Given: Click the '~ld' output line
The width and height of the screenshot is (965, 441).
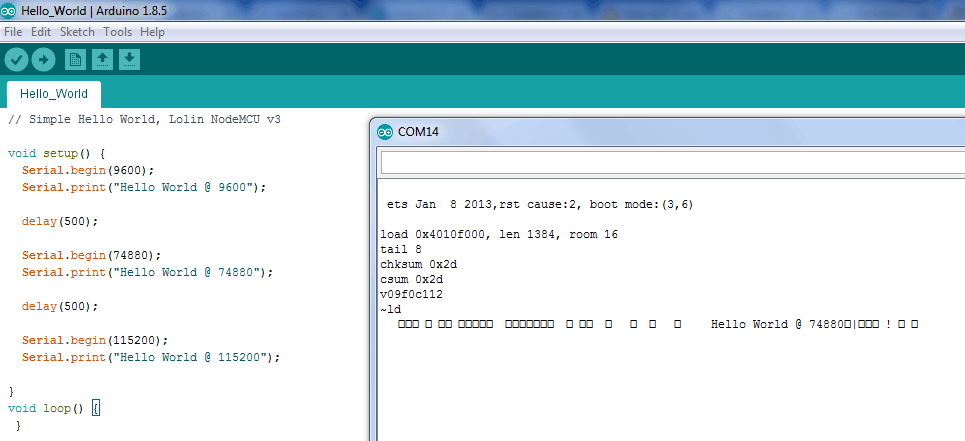Looking at the screenshot, I should pyautogui.click(x=391, y=309).
